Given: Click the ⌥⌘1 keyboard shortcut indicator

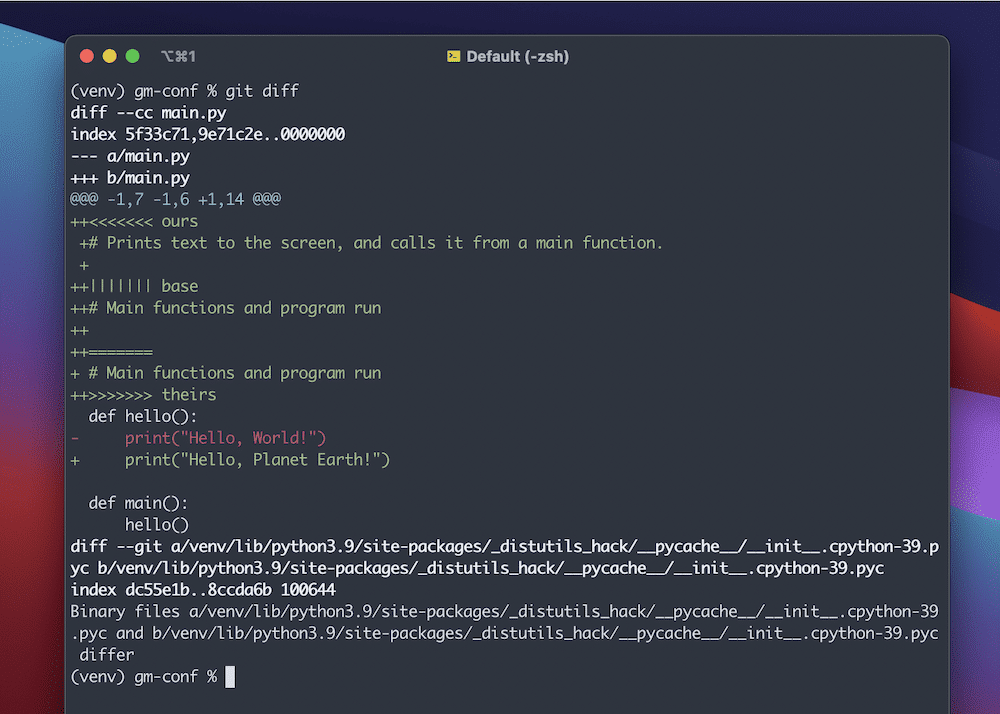Looking at the screenshot, I should pos(176,56).
